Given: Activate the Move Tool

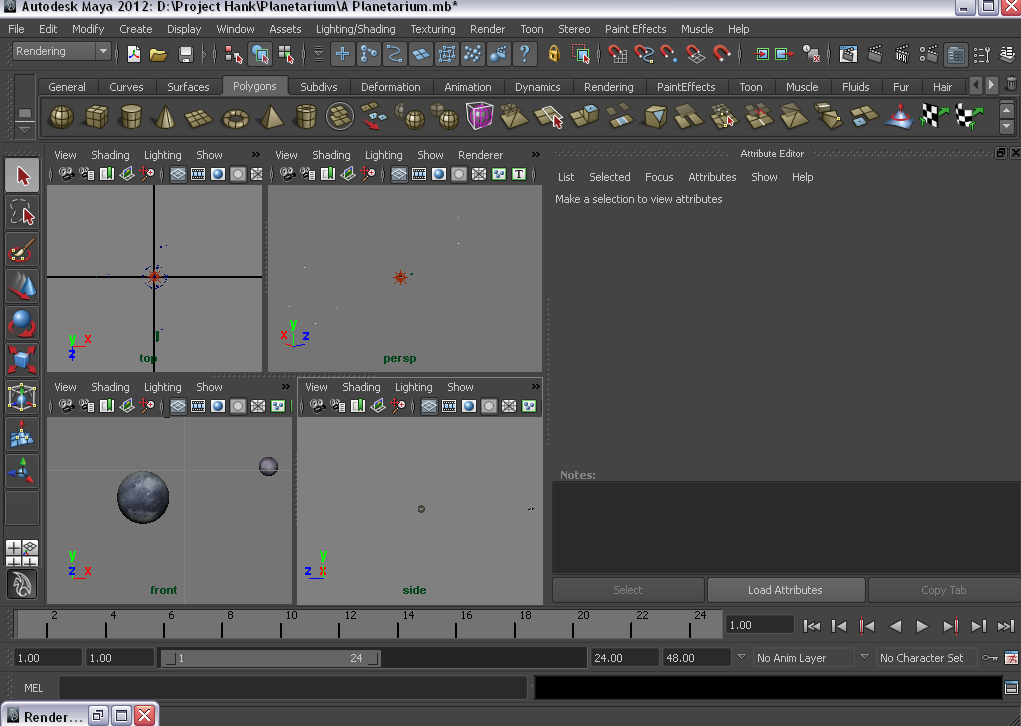Looking at the screenshot, I should pos(22,286).
